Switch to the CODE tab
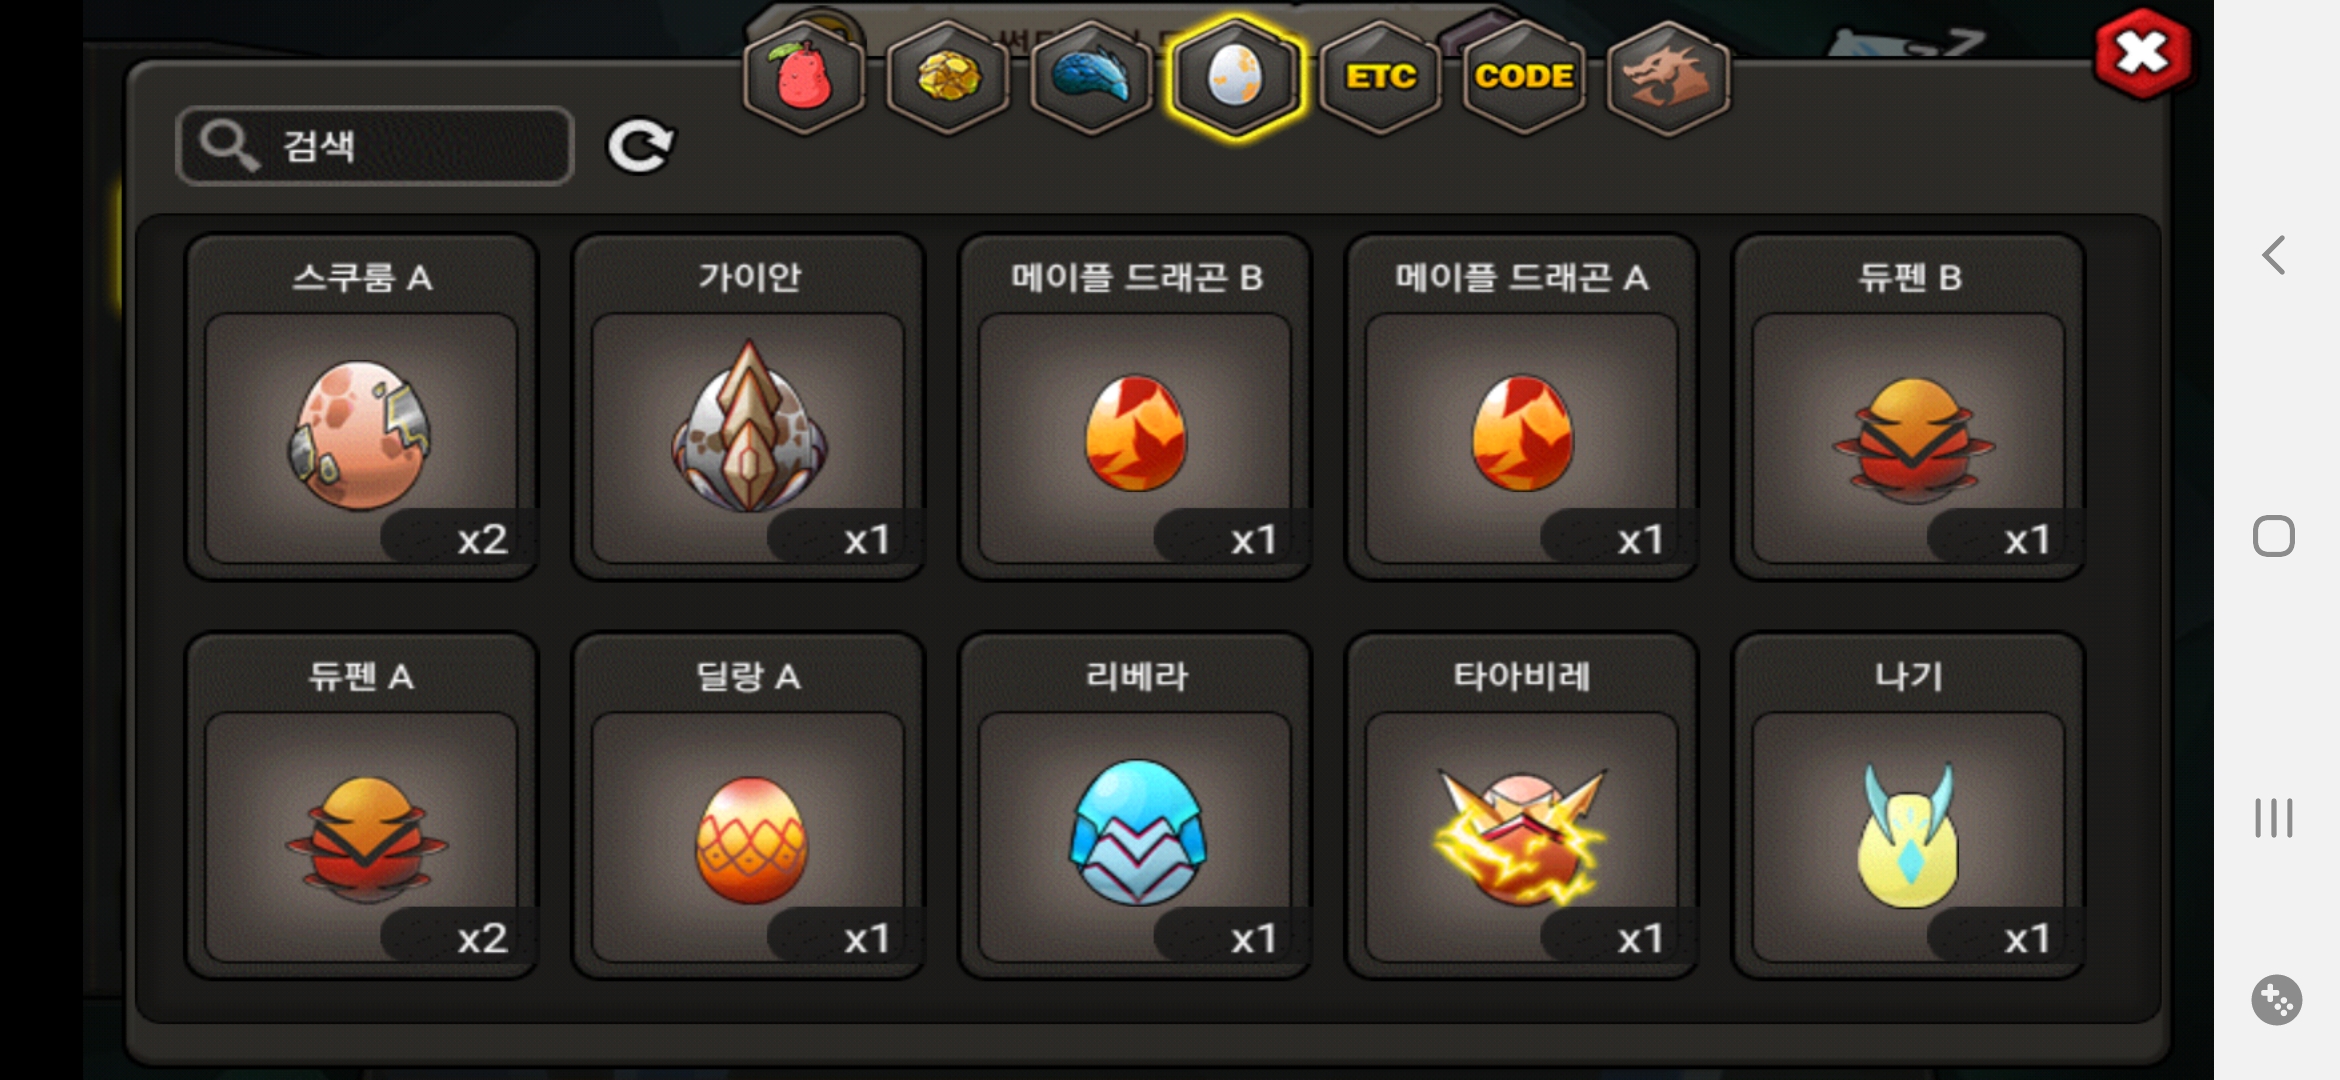 coord(1524,77)
